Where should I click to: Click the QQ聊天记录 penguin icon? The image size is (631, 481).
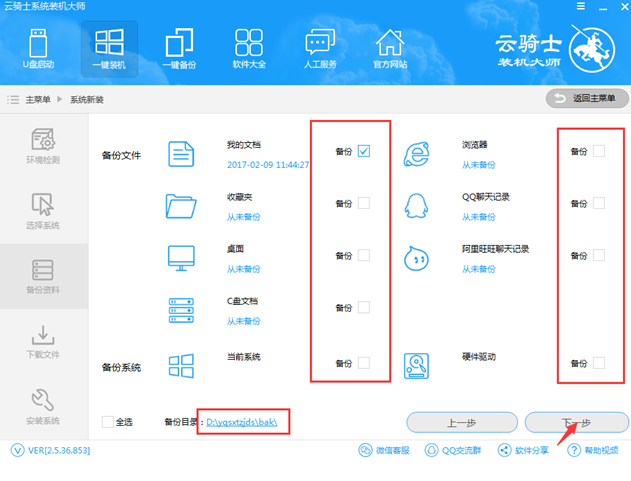click(416, 206)
